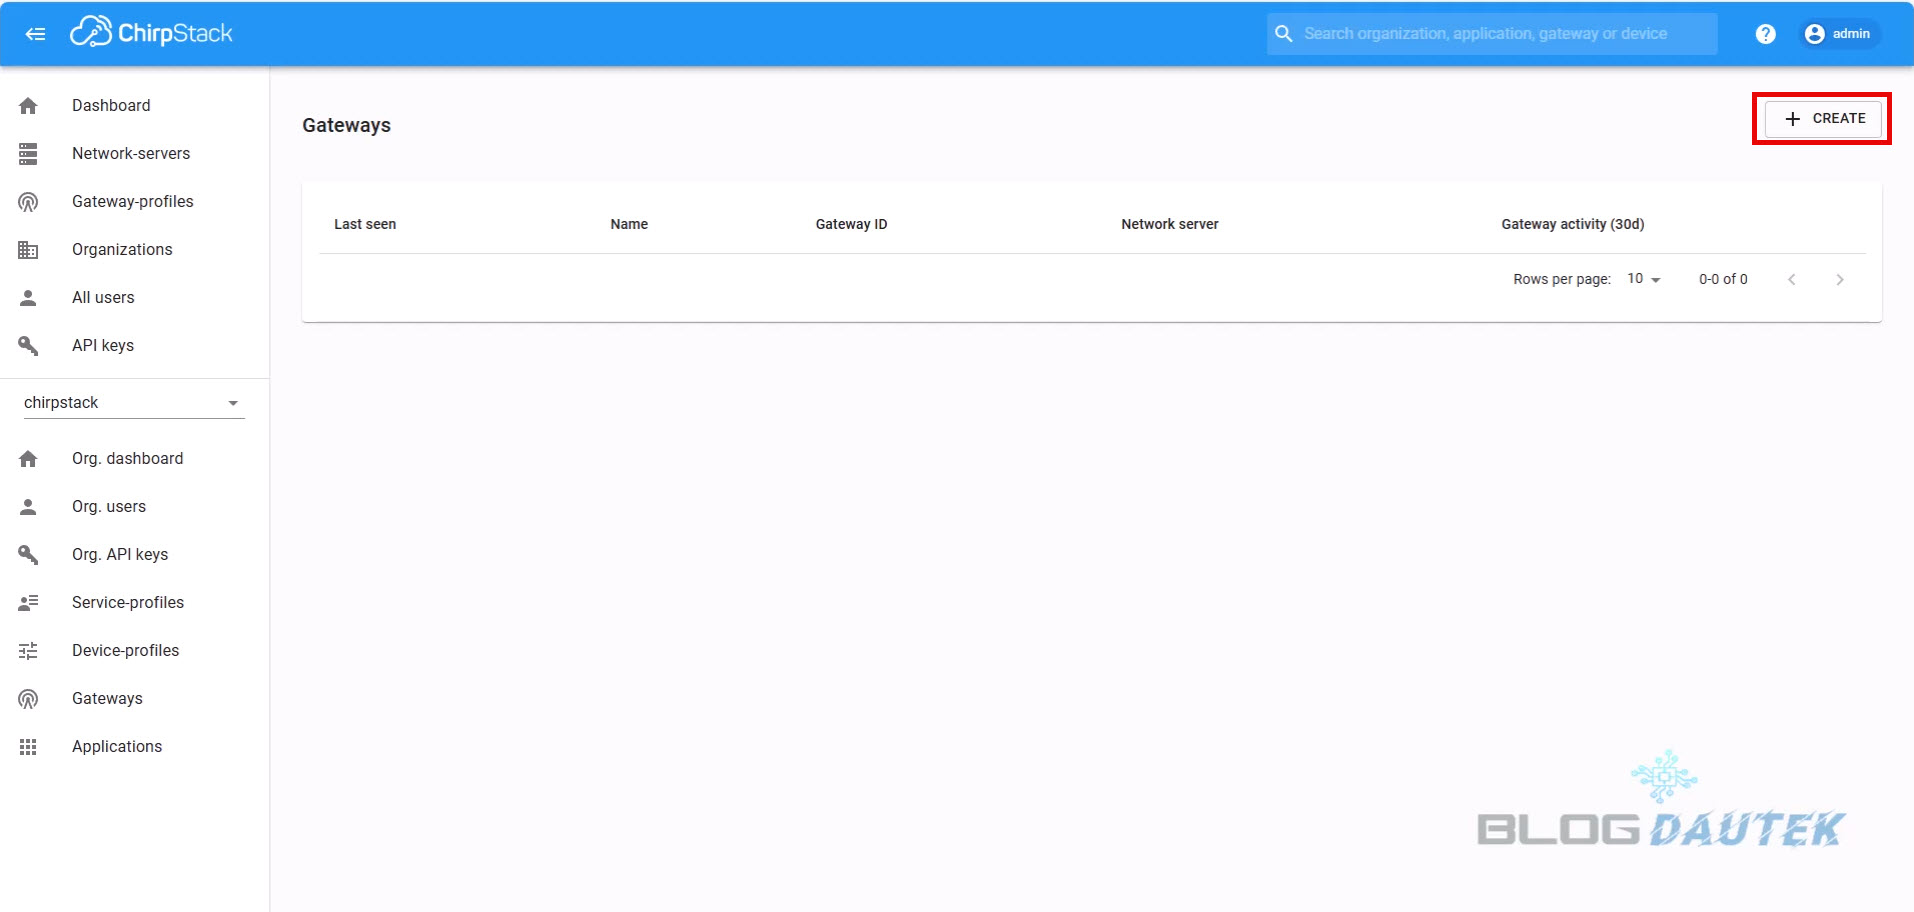Click the Organizations building icon

click(x=28, y=250)
